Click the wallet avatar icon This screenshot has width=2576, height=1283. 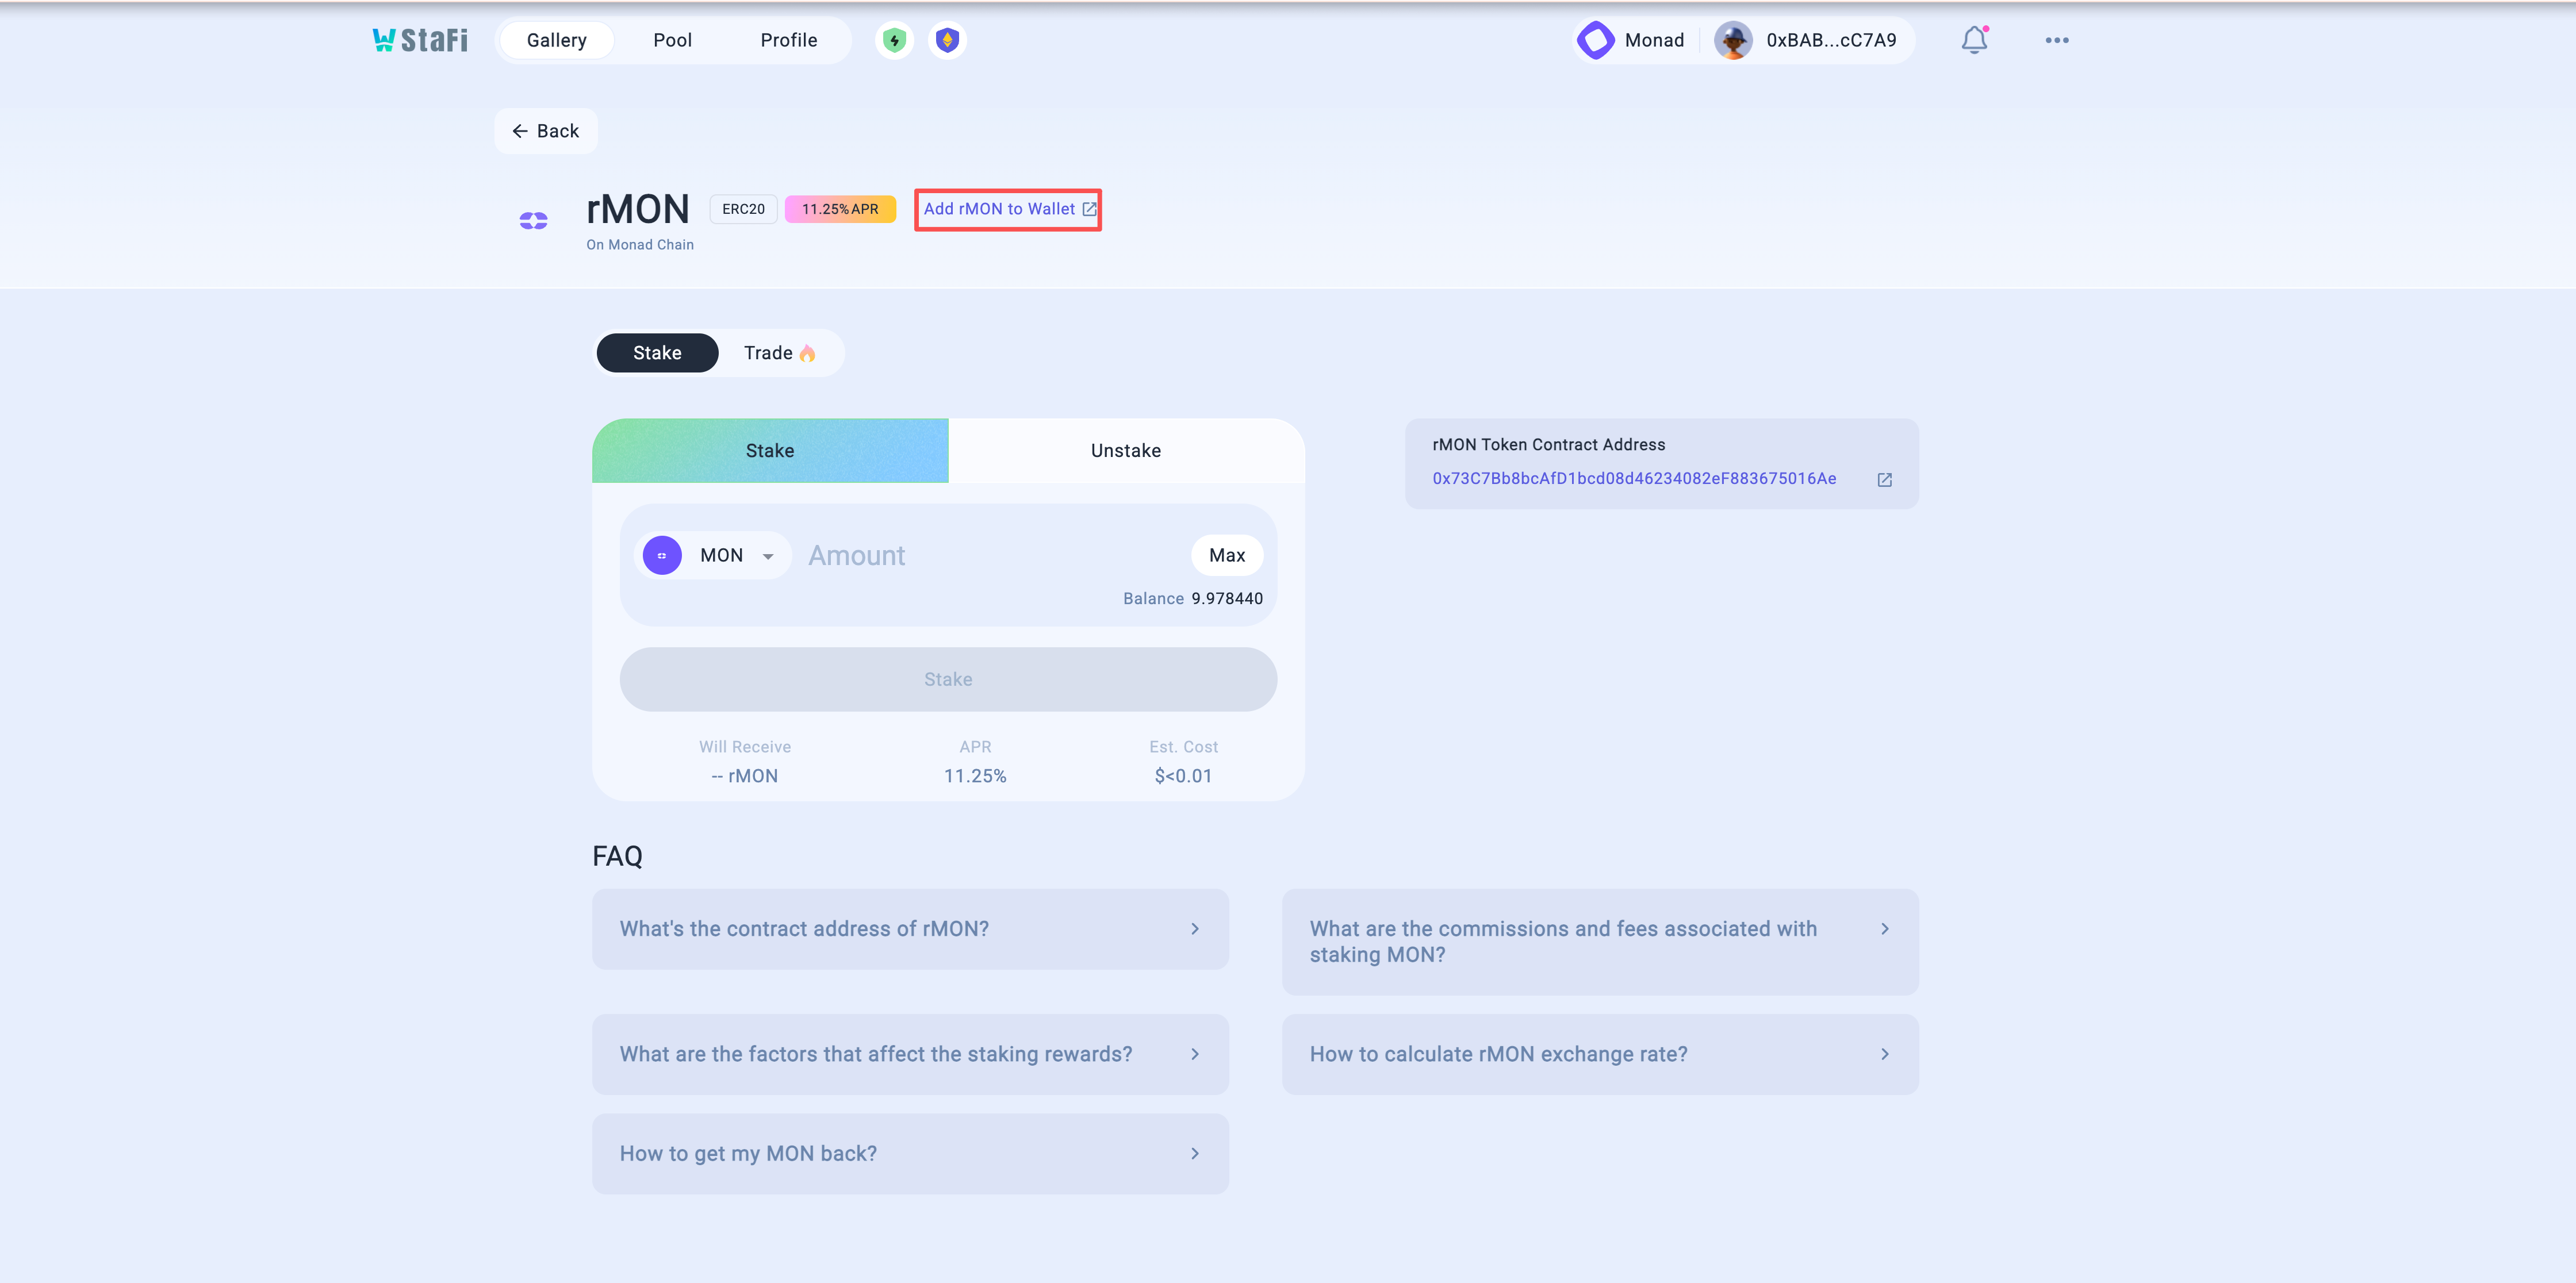pyautogui.click(x=1732, y=41)
